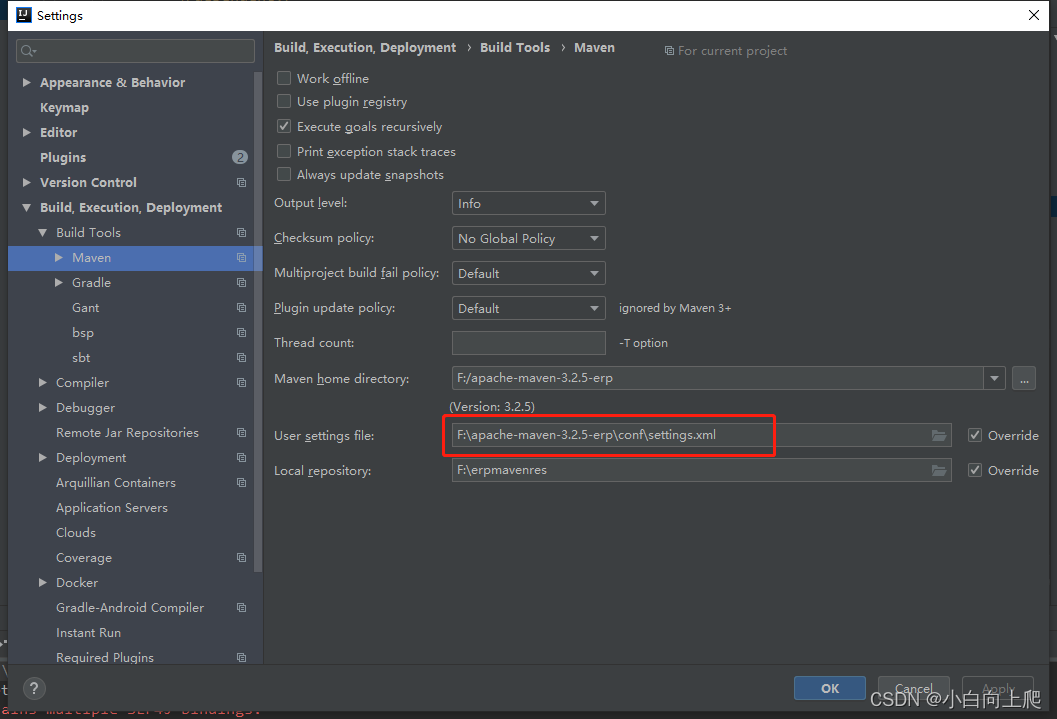This screenshot has height=719, width=1057.
Task: Click the search magnifier icon in settings
Action: click(28, 51)
